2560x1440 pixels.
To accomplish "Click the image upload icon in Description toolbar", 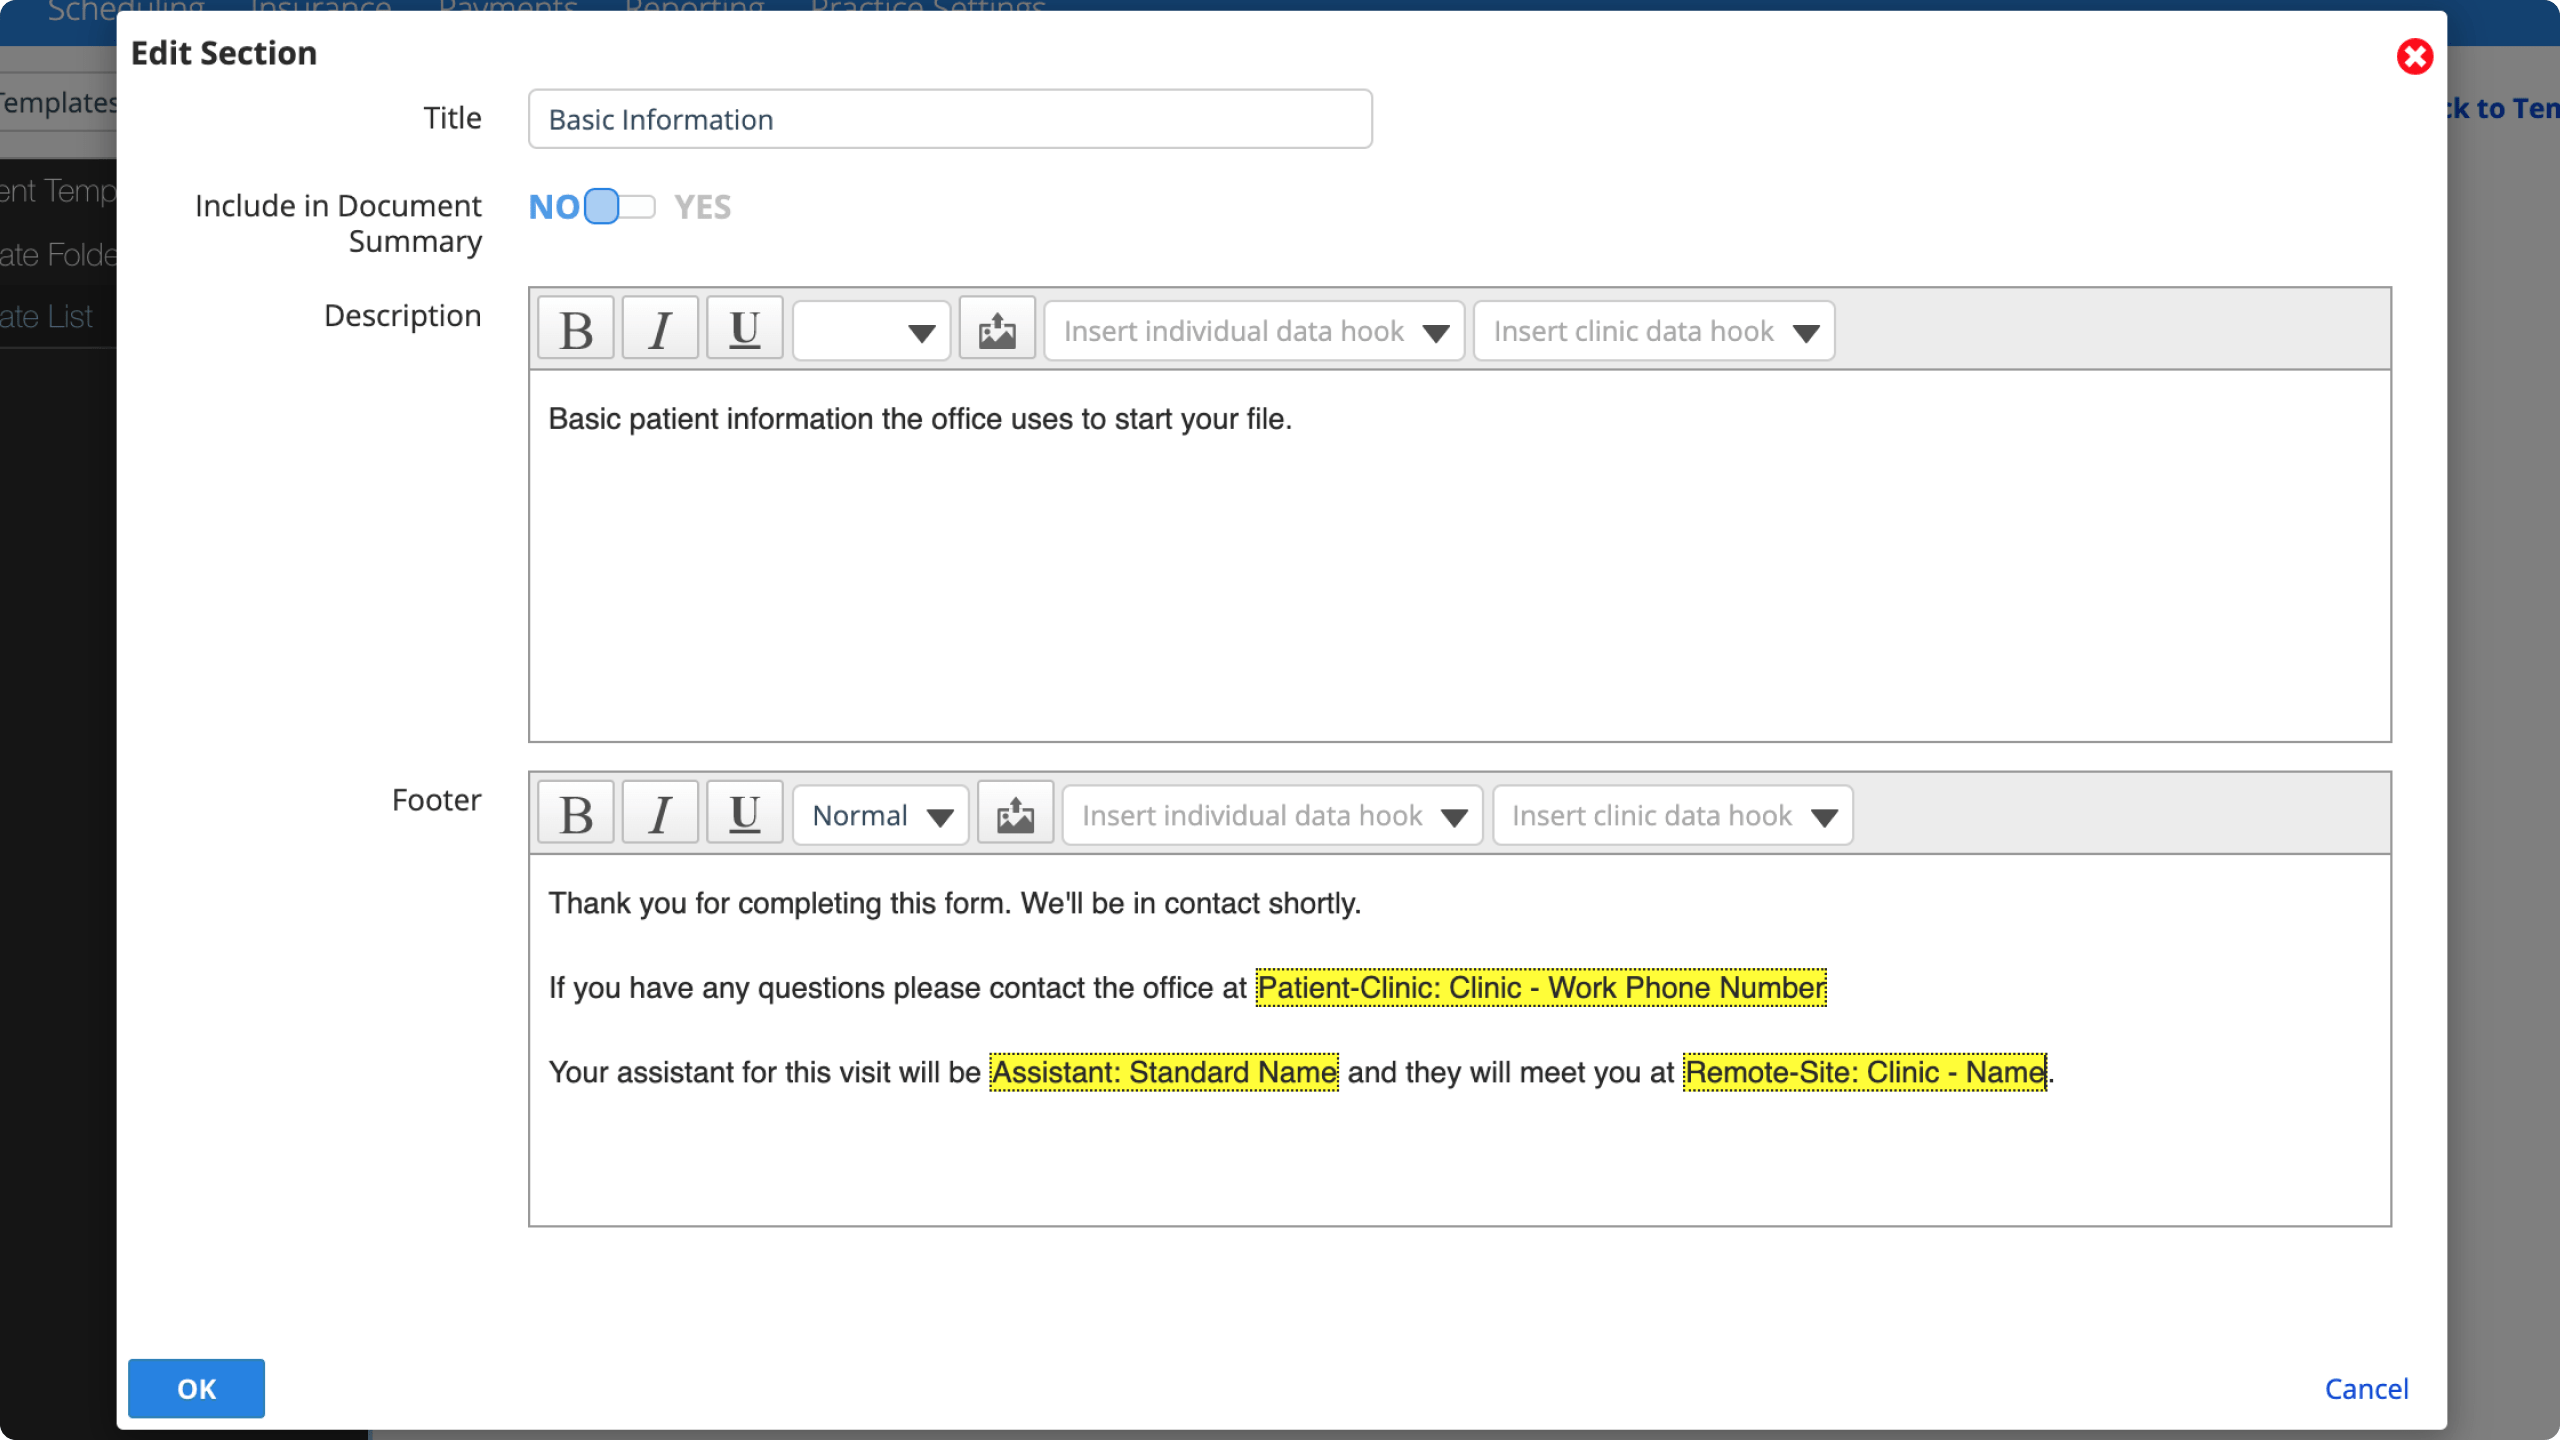I will (997, 331).
